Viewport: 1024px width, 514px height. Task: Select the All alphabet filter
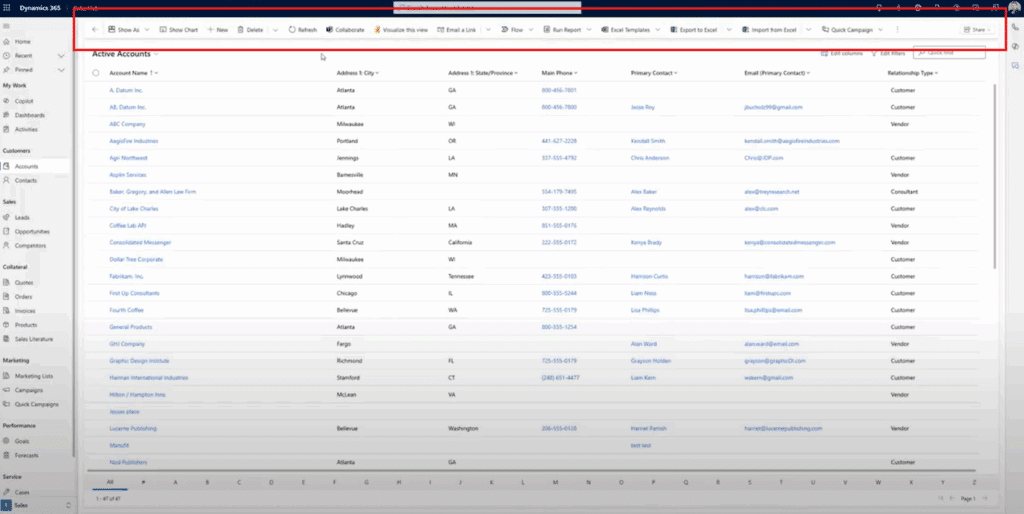(x=110, y=482)
